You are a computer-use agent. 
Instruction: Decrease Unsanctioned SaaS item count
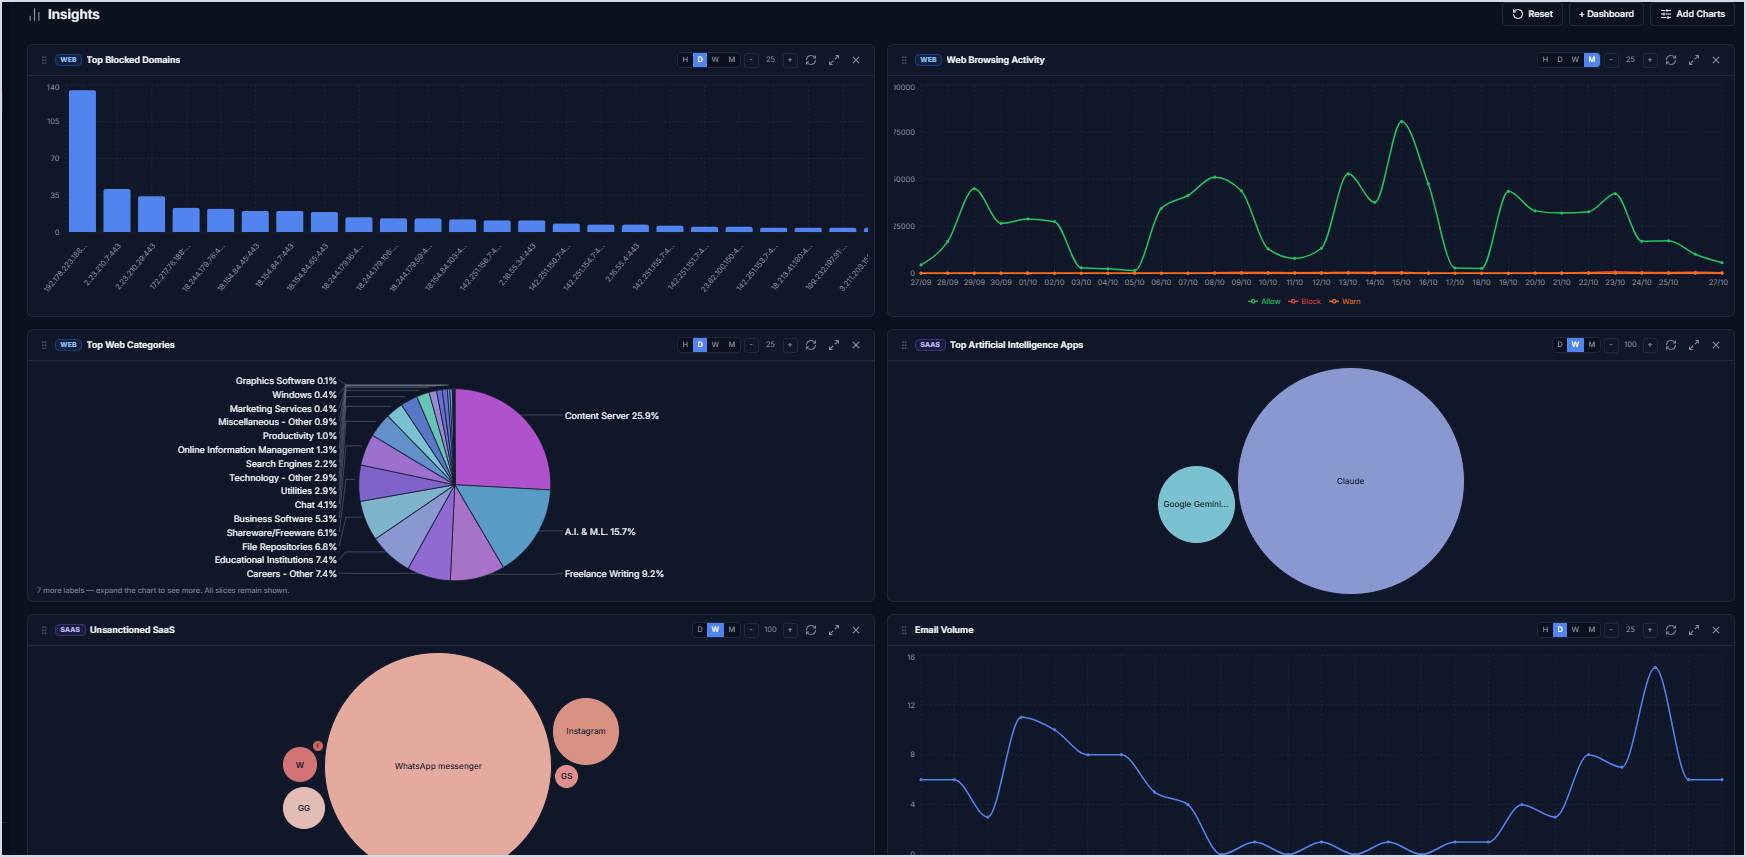751,630
